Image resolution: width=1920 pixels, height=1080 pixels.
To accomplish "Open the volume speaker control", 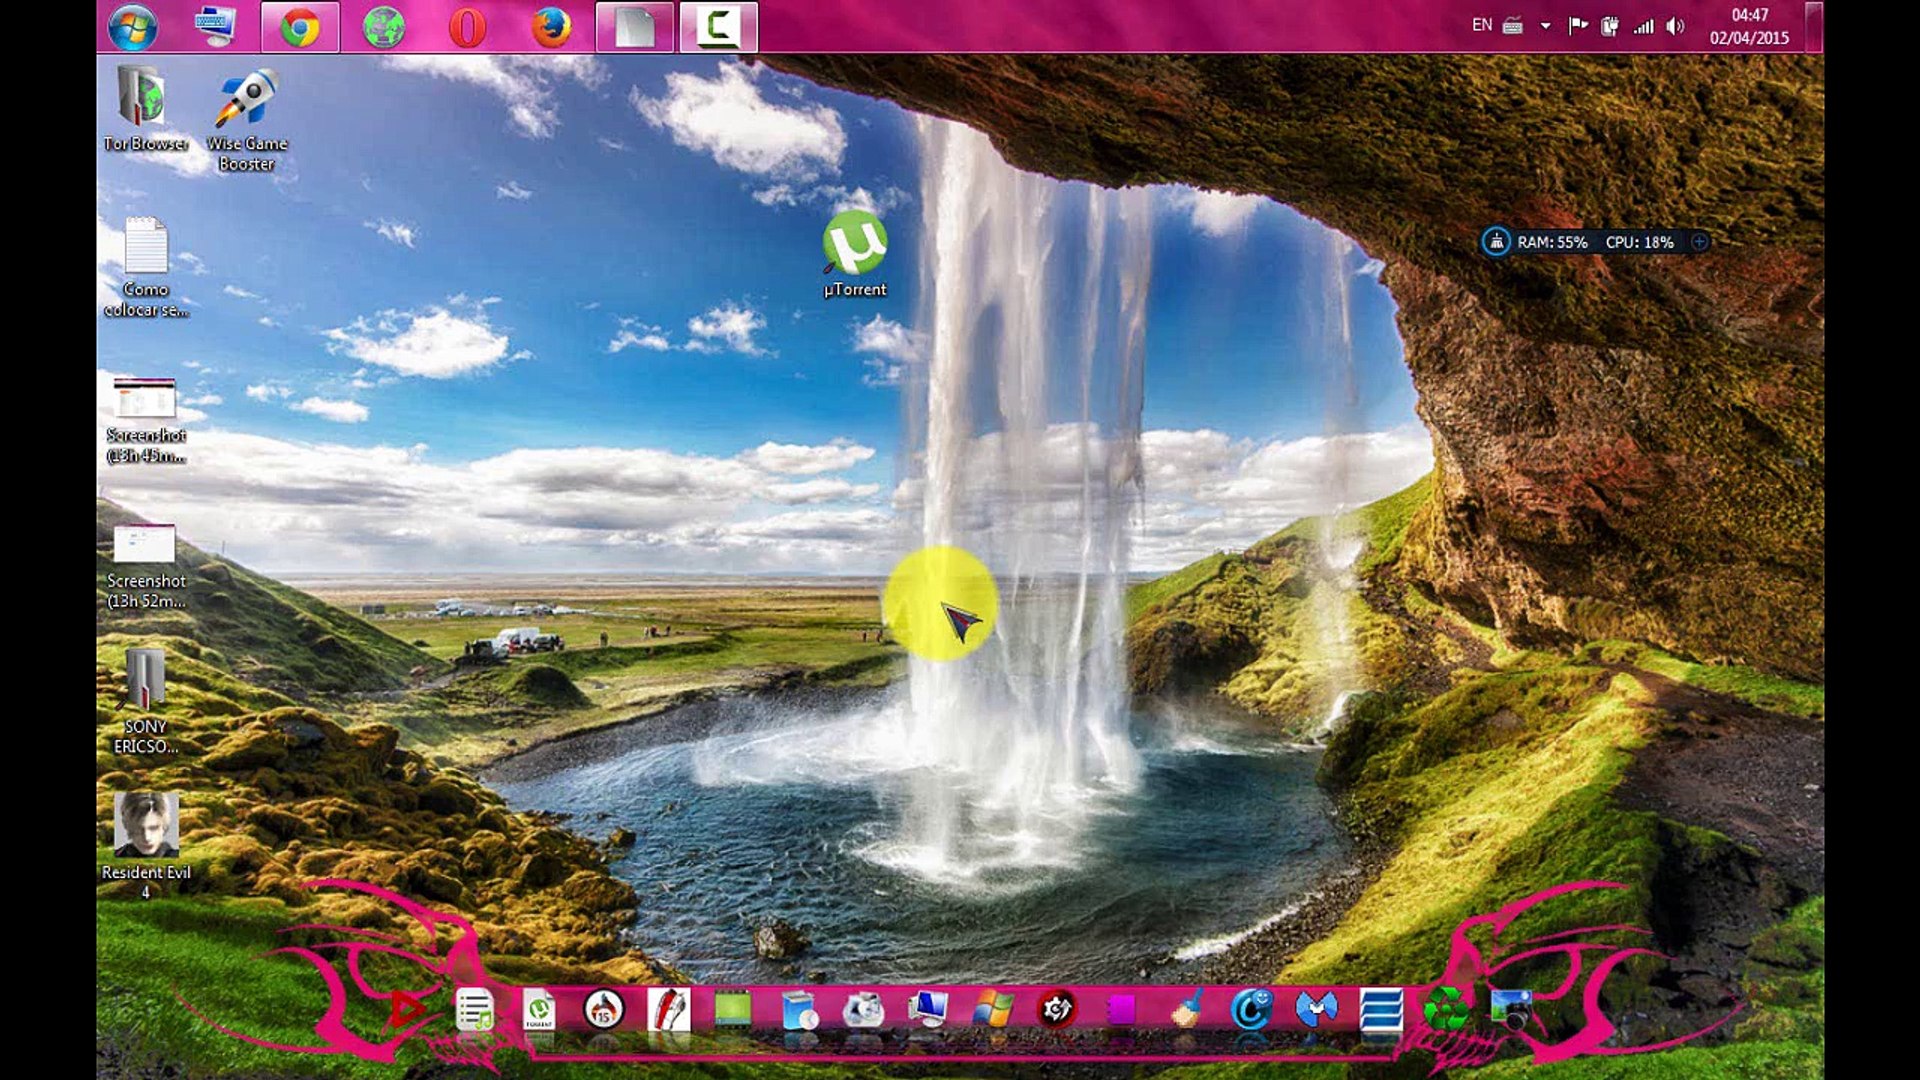I will pos(1675,26).
